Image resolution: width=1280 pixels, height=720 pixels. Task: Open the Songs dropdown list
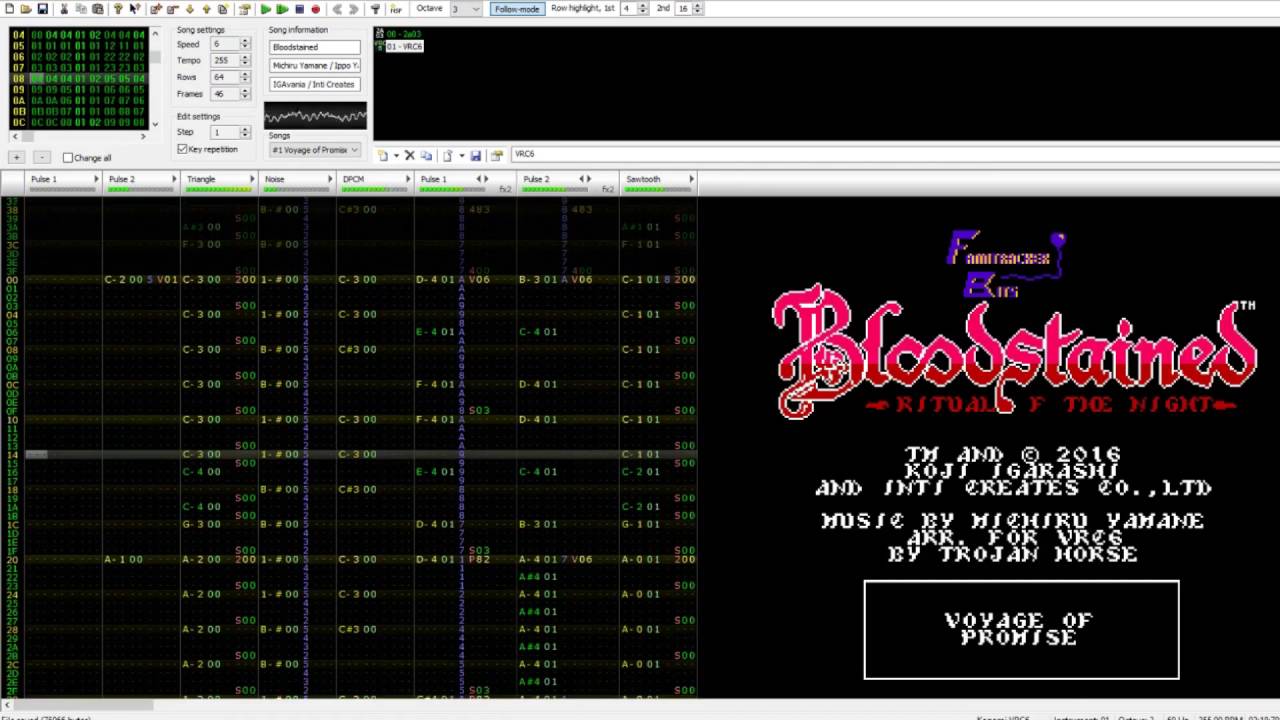click(314, 150)
